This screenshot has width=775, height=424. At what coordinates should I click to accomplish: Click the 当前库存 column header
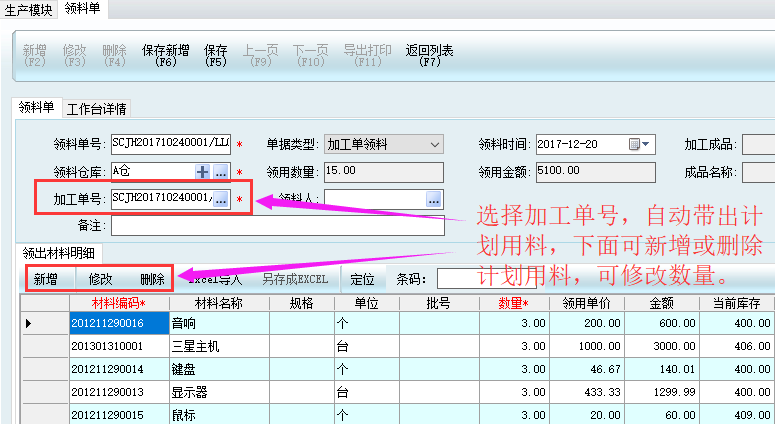pyautogui.click(x=736, y=303)
